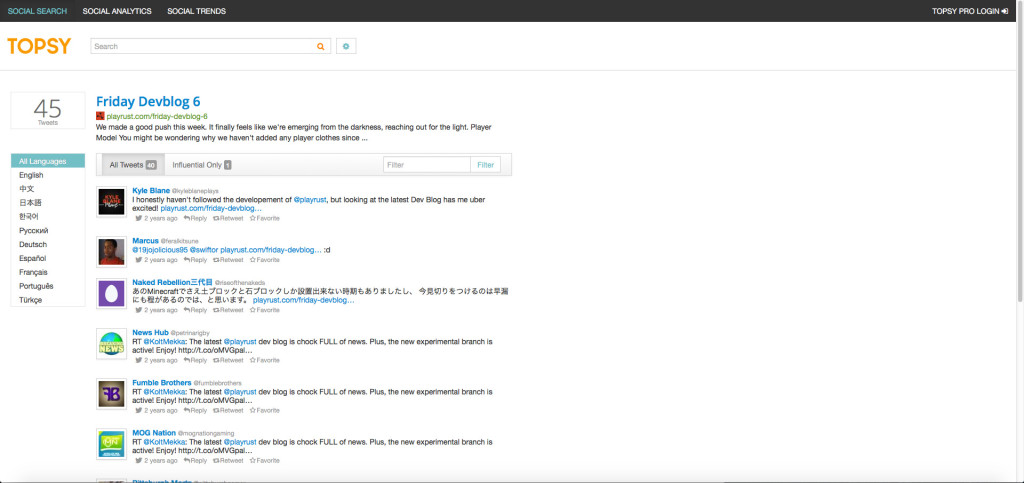The image size is (1024, 483).
Task: Filter tweets by 한국어 language
Action: tap(48, 216)
